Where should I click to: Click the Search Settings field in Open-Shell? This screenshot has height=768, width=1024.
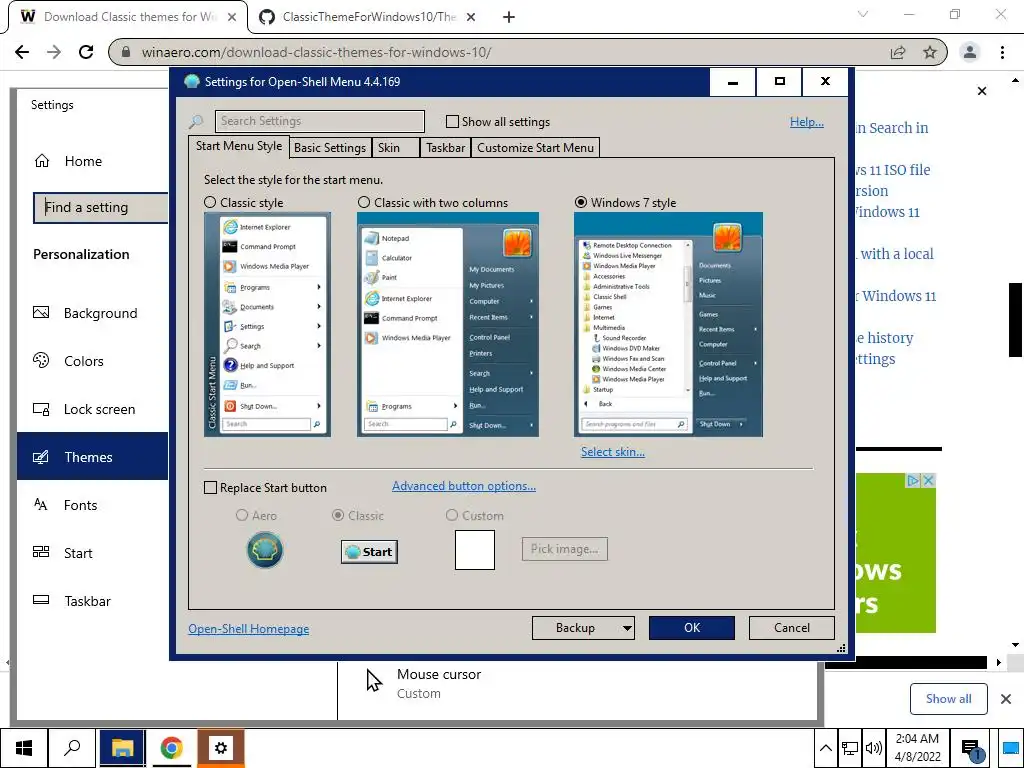(x=319, y=121)
